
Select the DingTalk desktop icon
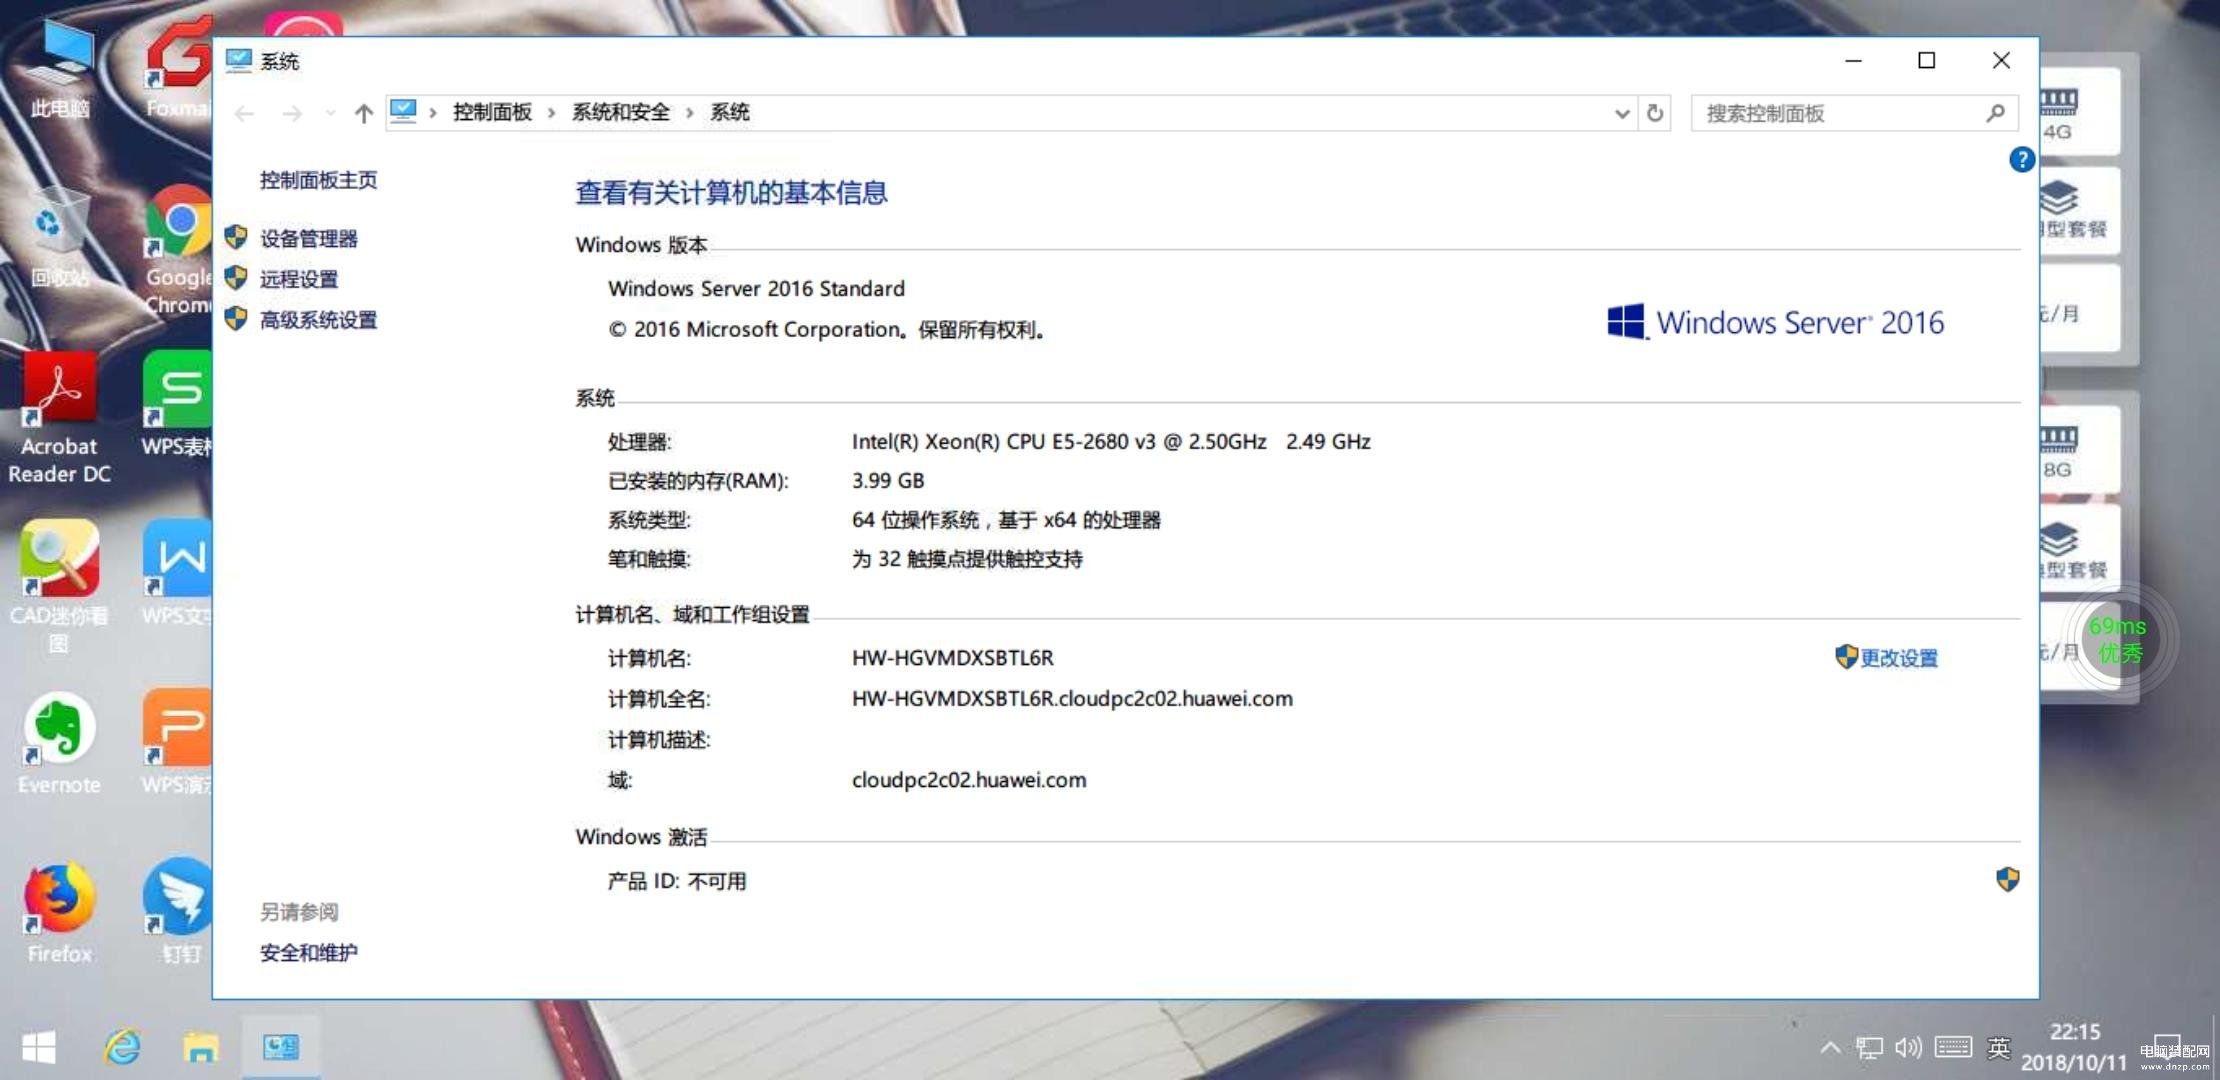179,910
